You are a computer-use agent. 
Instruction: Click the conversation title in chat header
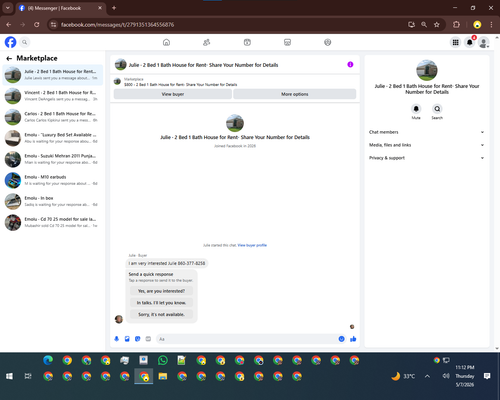click(x=203, y=65)
